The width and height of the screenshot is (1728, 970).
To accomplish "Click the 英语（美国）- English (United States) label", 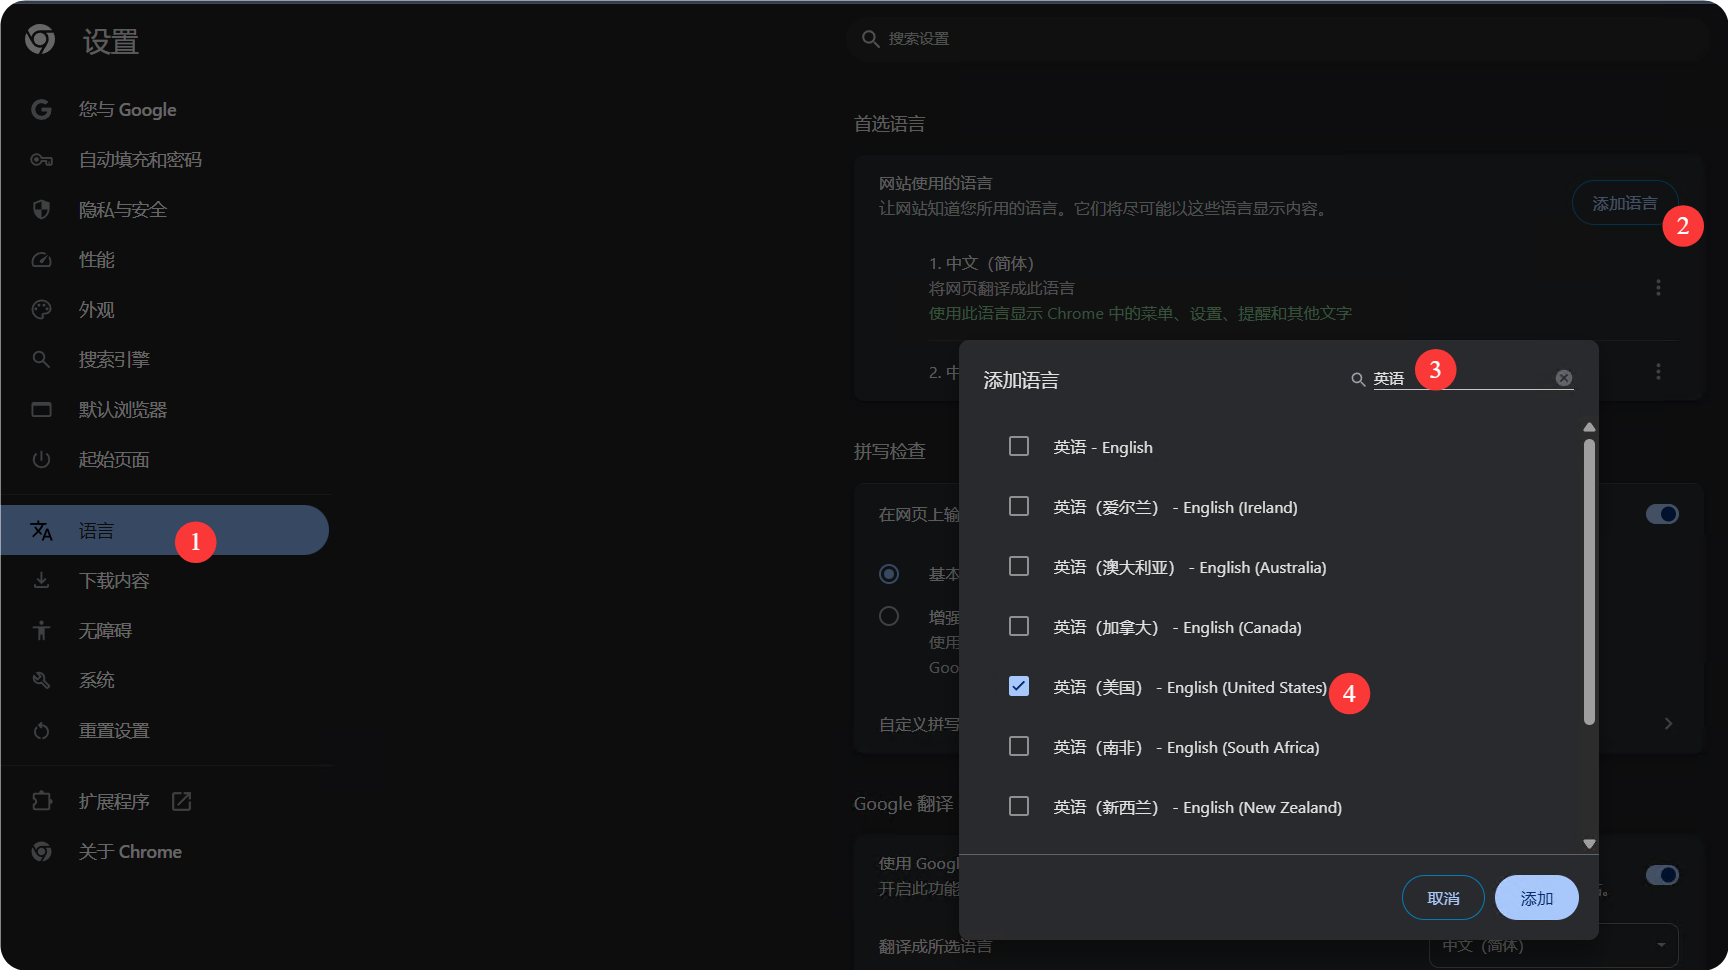I will click(1190, 687).
